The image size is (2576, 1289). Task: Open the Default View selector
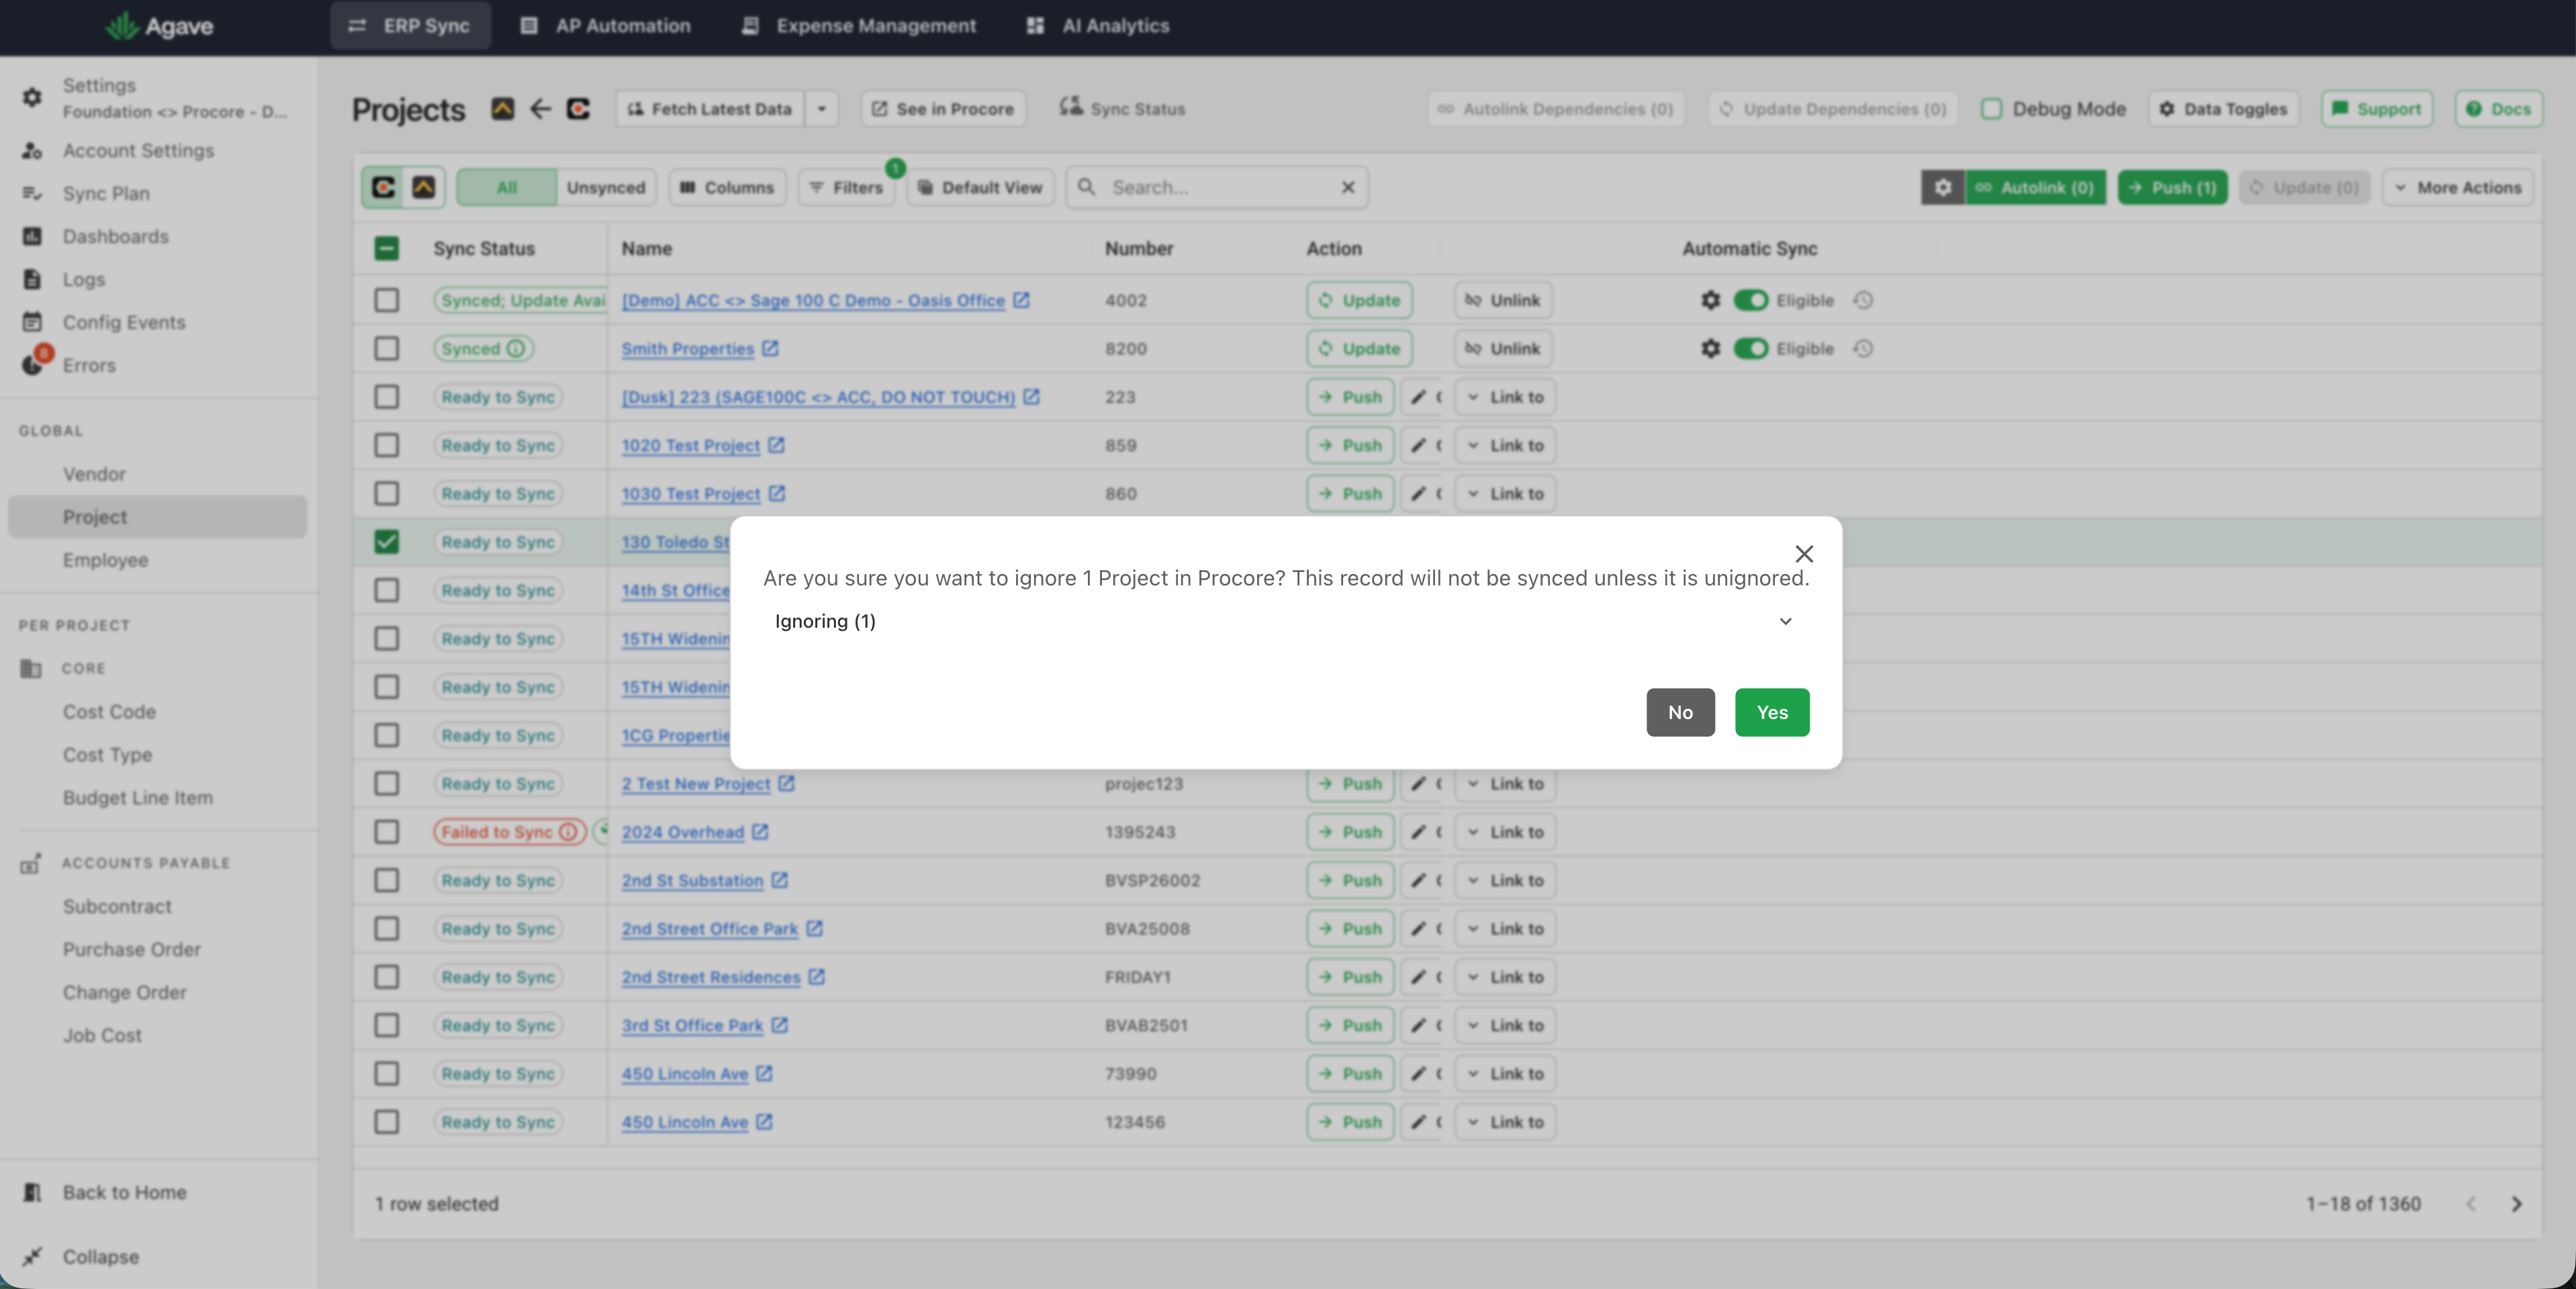[x=980, y=188]
